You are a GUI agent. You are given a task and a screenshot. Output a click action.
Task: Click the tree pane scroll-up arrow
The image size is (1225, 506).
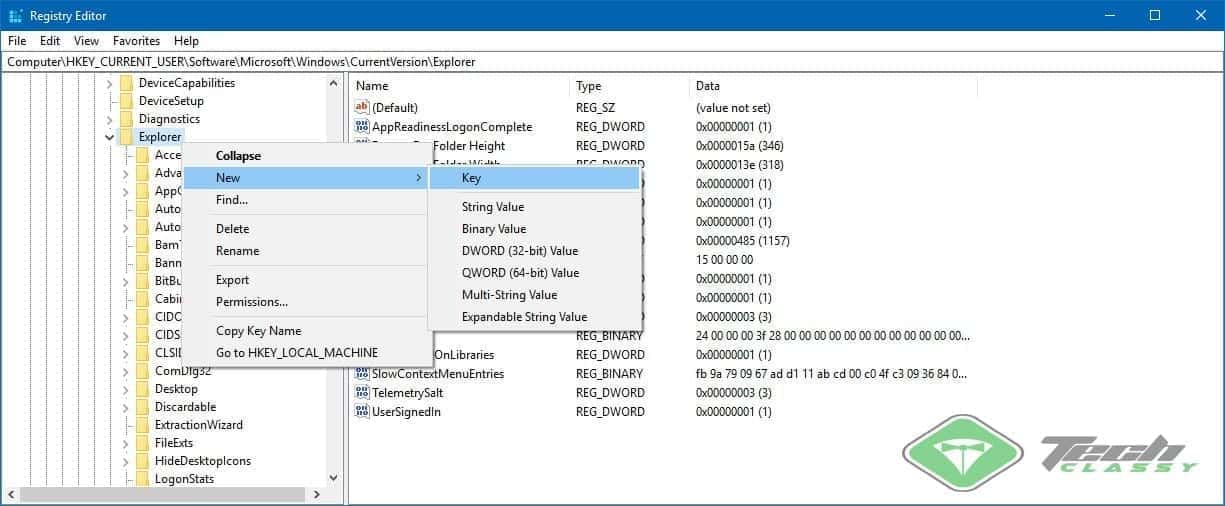coord(334,83)
